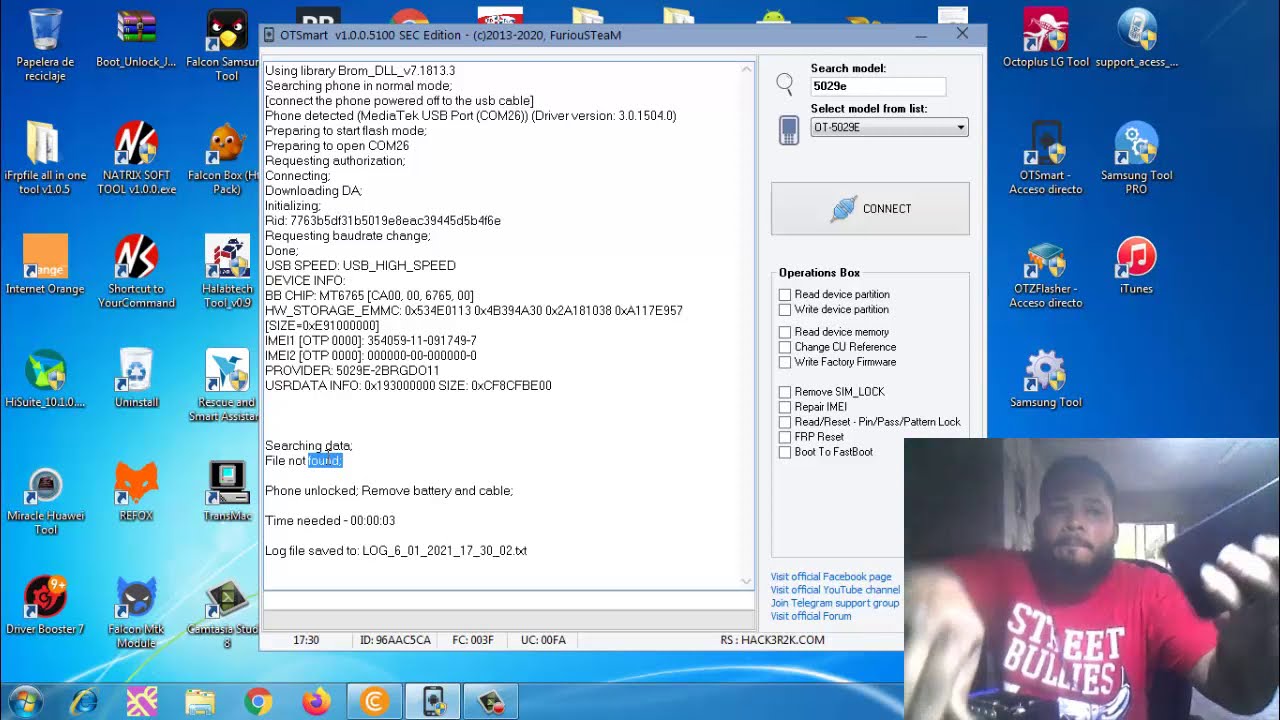The image size is (1280, 720).
Task: Visit official YouTube channel link
Action: click(835, 590)
